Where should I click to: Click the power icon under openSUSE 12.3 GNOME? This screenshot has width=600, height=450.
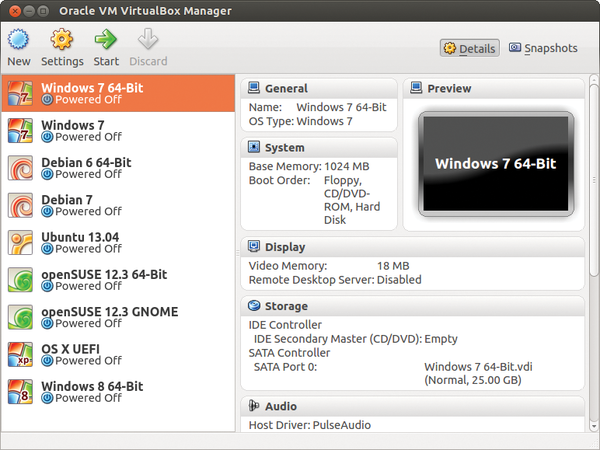47,324
